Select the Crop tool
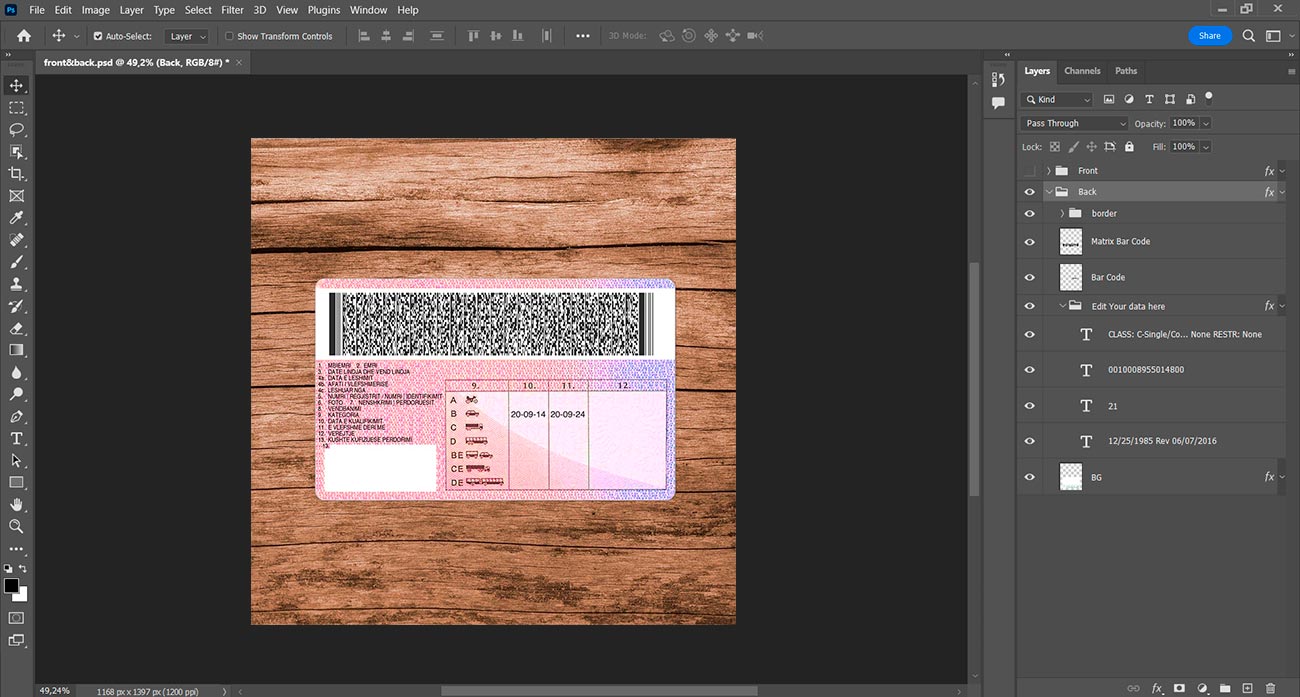This screenshot has width=1300, height=697. click(16, 174)
